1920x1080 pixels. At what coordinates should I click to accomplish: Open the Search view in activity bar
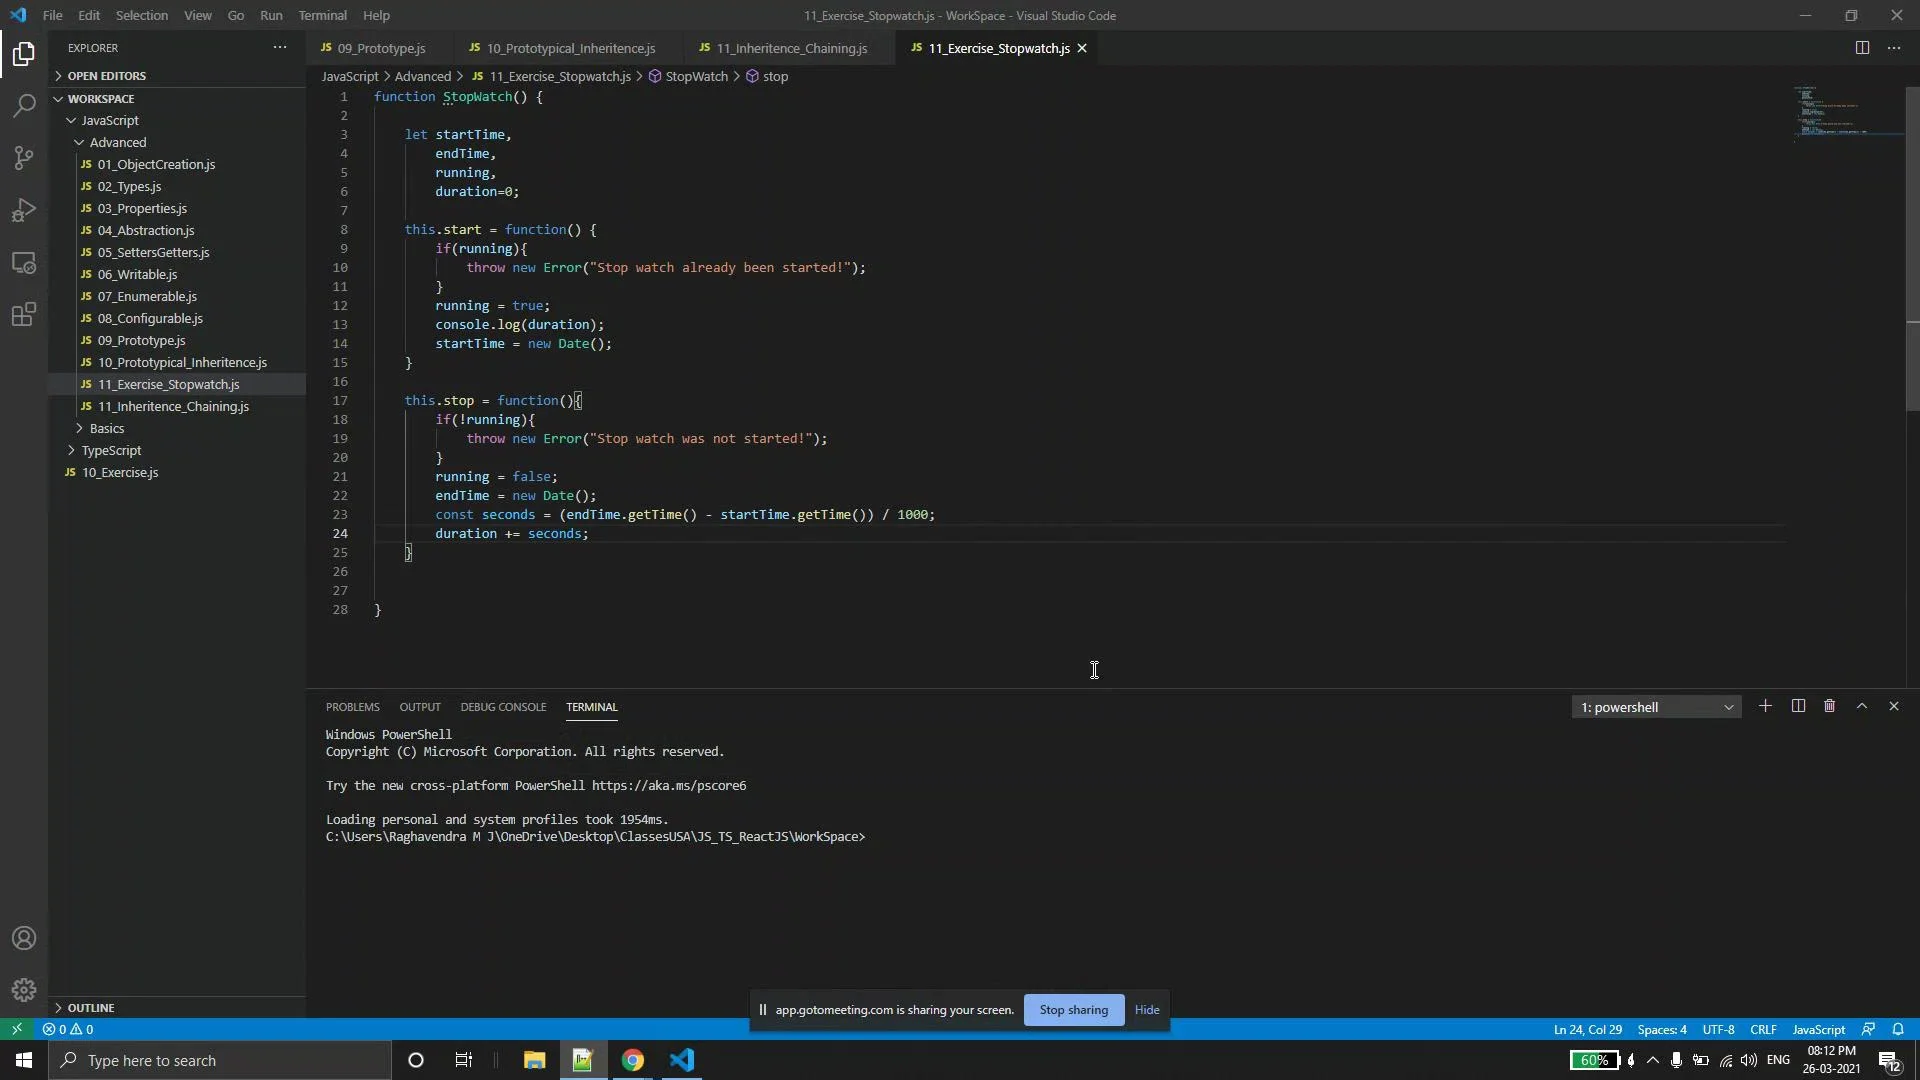(24, 105)
